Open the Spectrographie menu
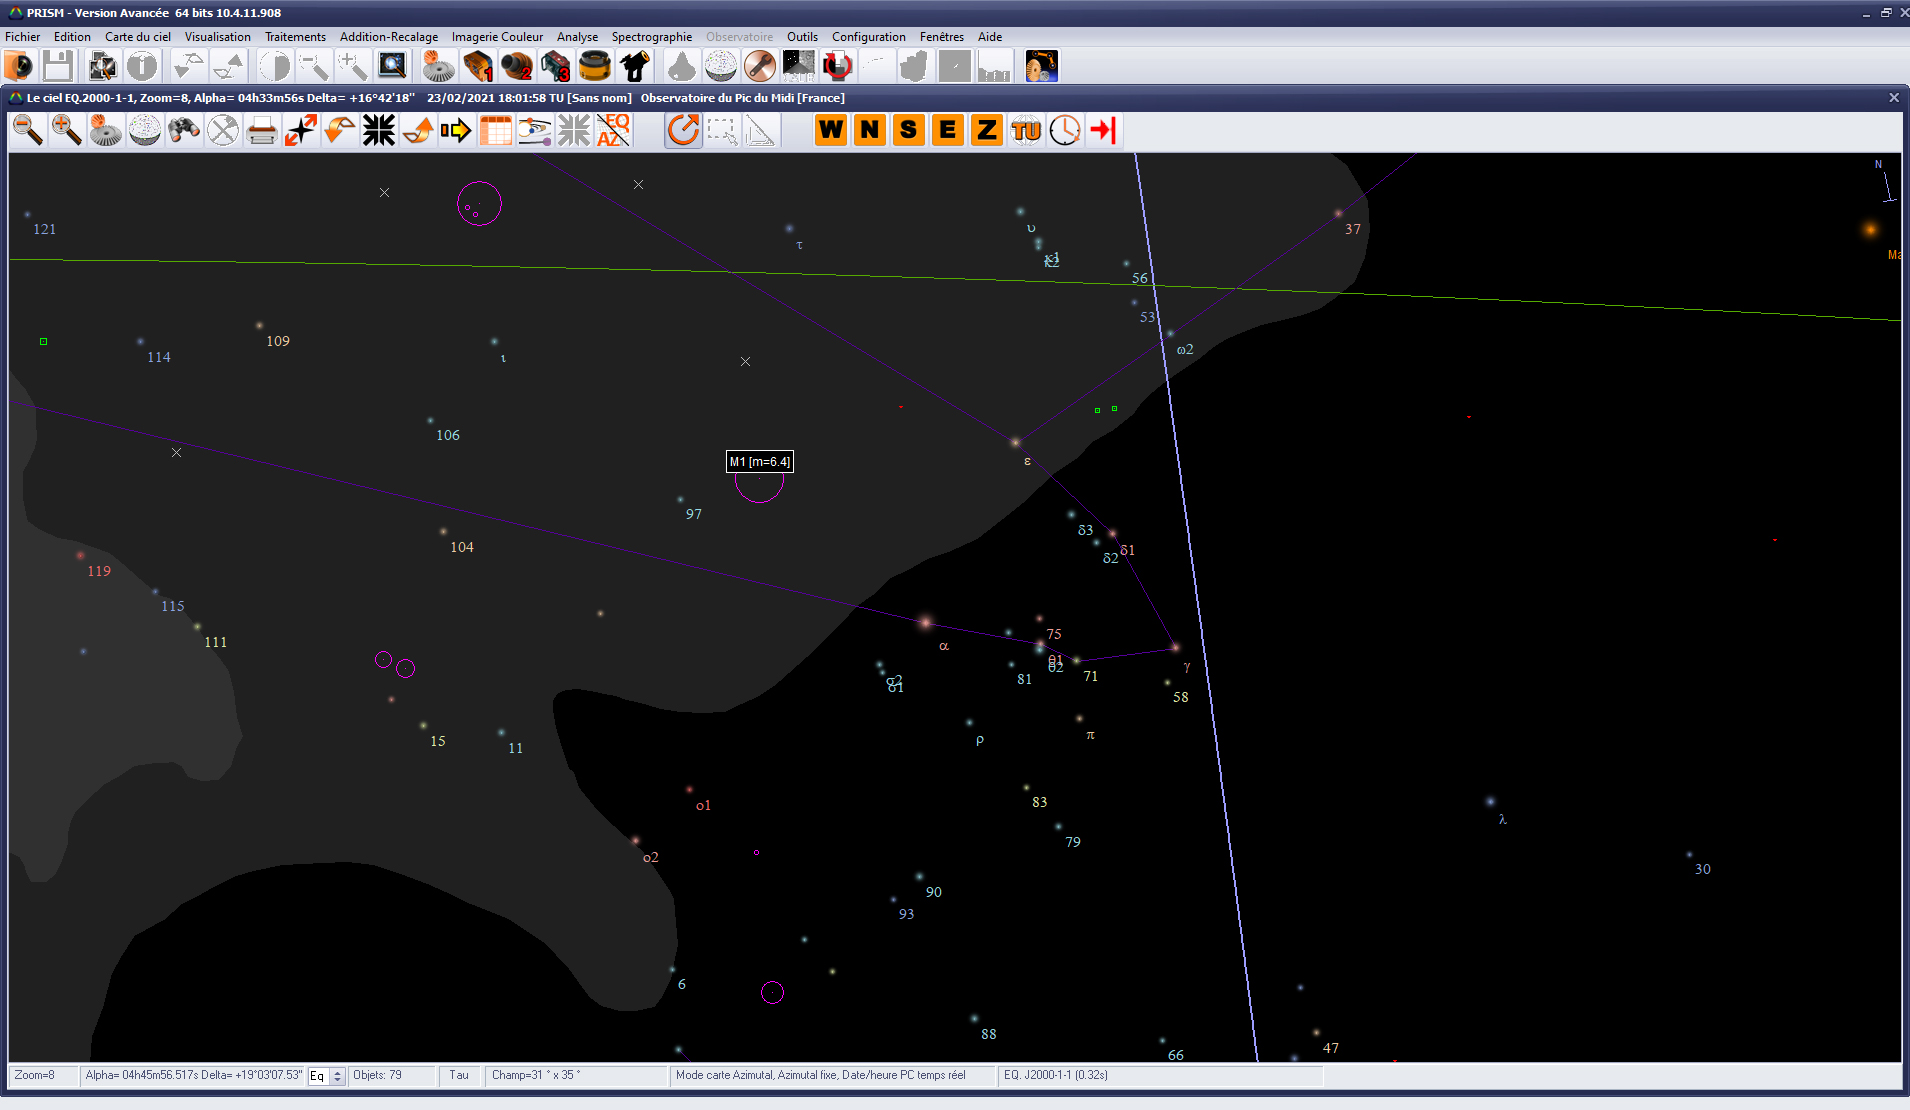The width and height of the screenshot is (1910, 1110). pos(651,37)
